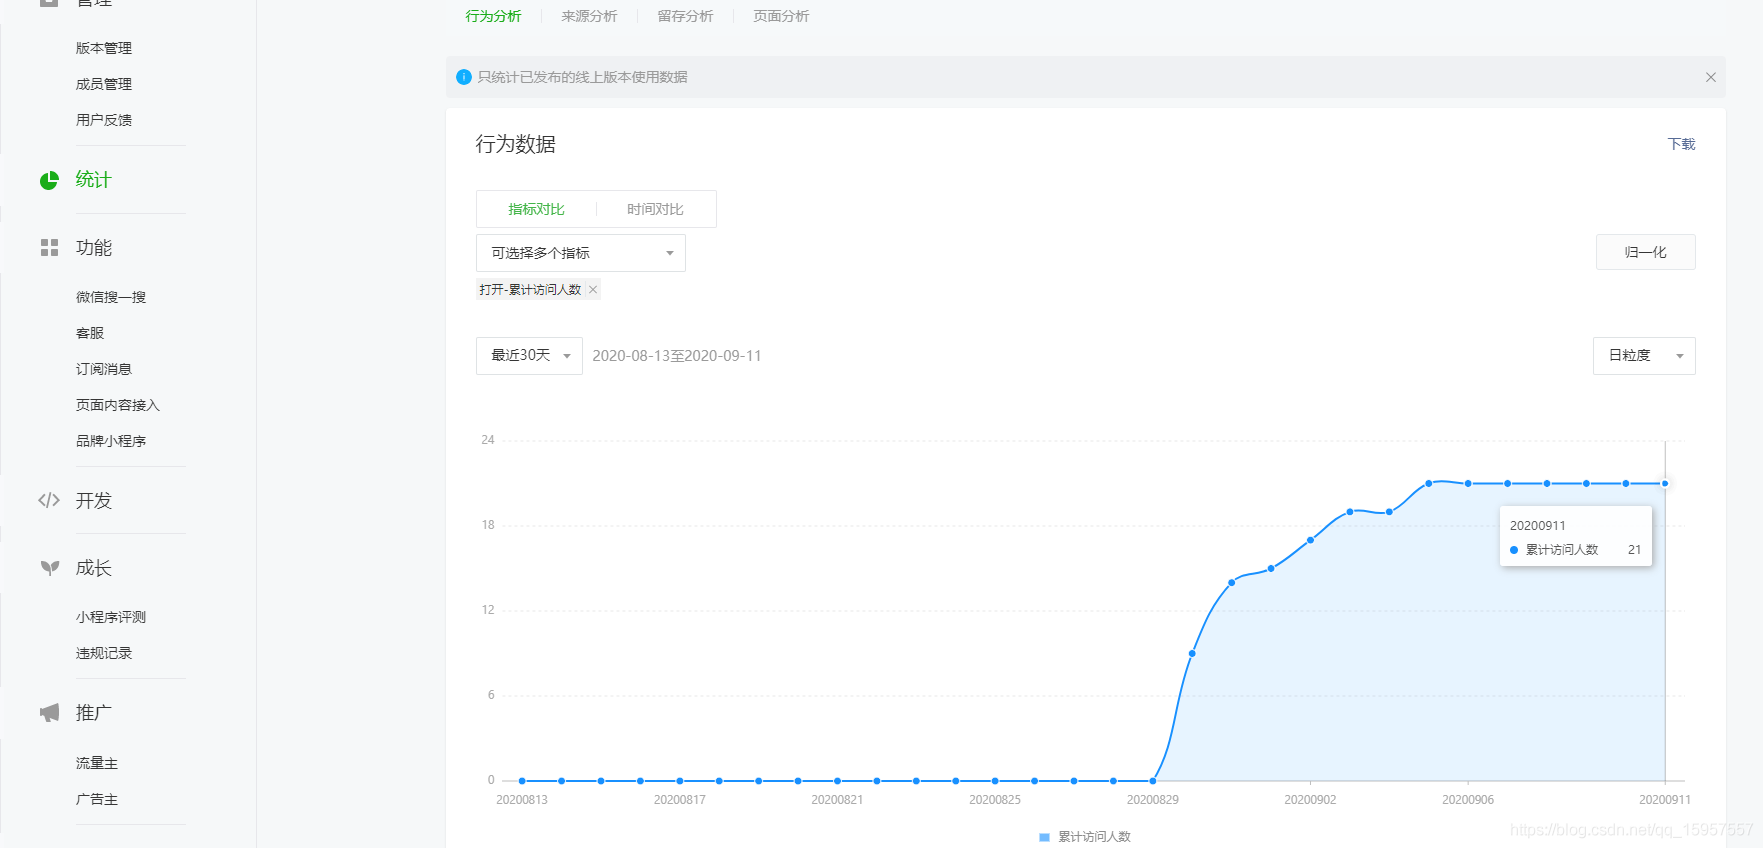Switch to 指标对比 comparison mode
1763x848 pixels.
tap(536, 209)
